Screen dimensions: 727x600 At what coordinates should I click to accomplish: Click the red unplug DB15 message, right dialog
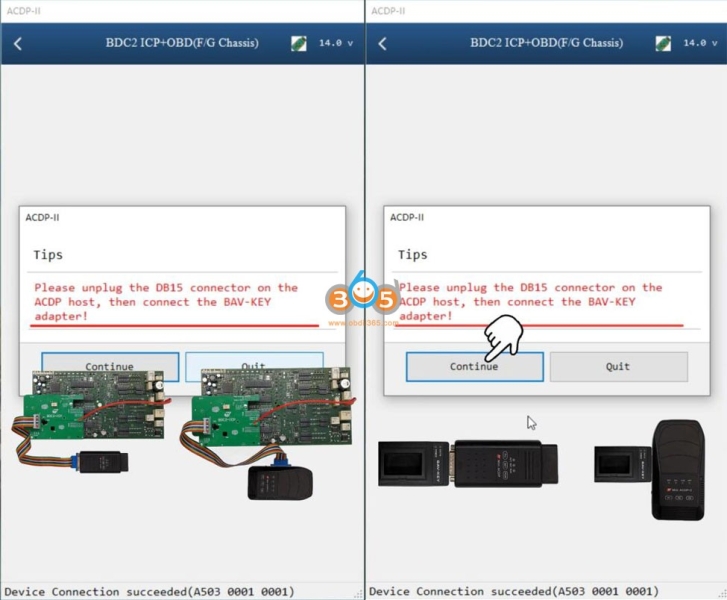coord(530,302)
